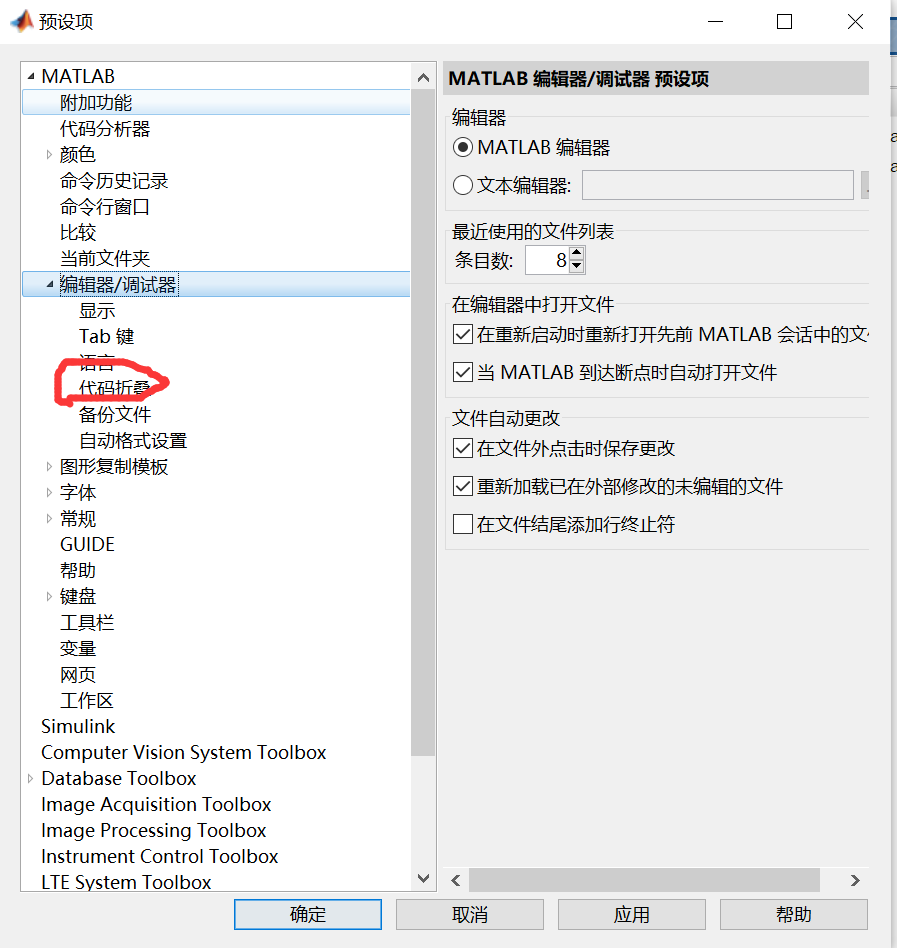This screenshot has width=897, height=948.
Task: Toggle 重新加载已在外部修改的未编辑的文件 checkbox
Action: [462, 486]
